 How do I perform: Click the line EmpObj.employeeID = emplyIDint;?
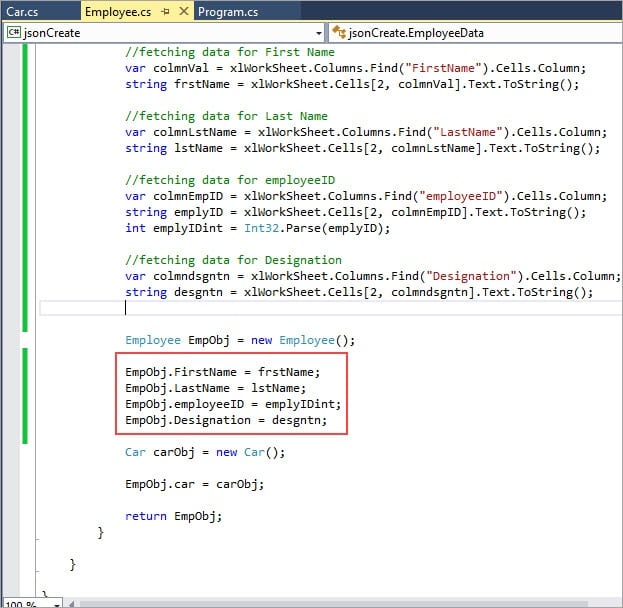pyautogui.click(x=233, y=404)
